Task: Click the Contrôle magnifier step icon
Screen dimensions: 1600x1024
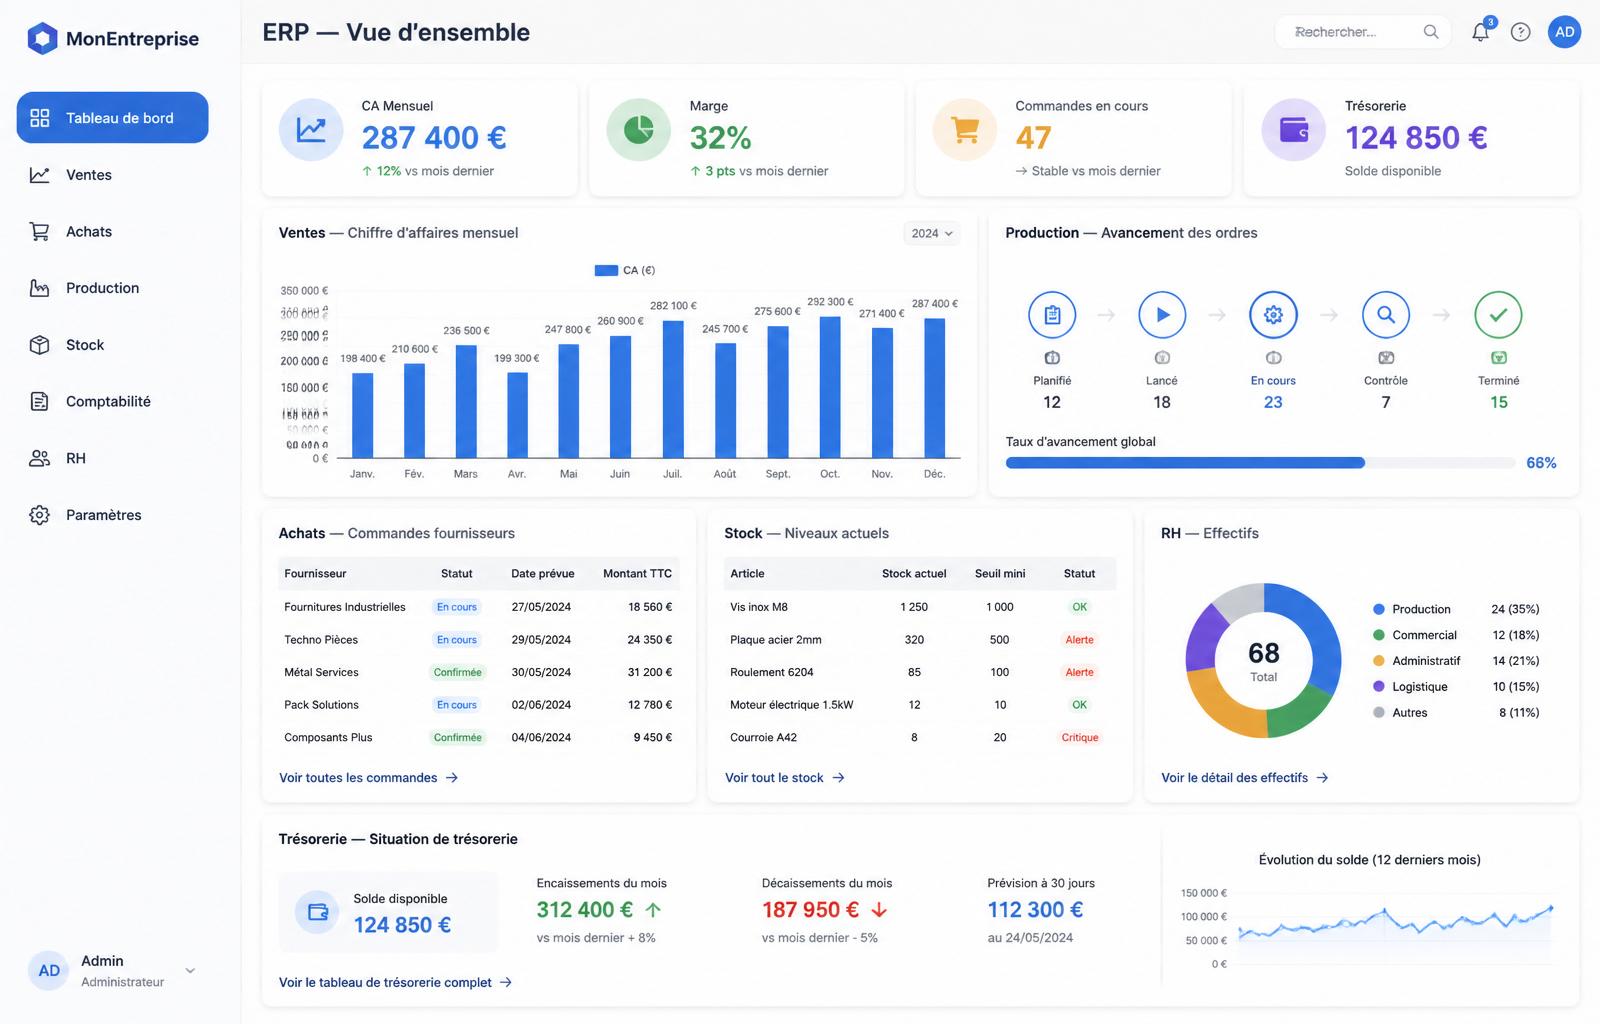Action: coord(1386,315)
